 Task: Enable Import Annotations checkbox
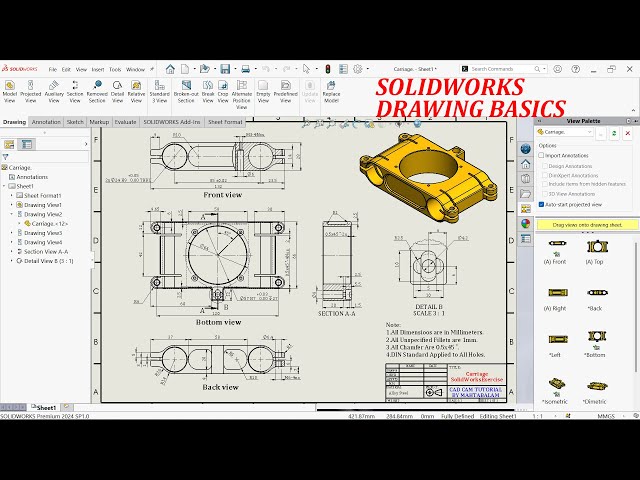click(x=541, y=156)
